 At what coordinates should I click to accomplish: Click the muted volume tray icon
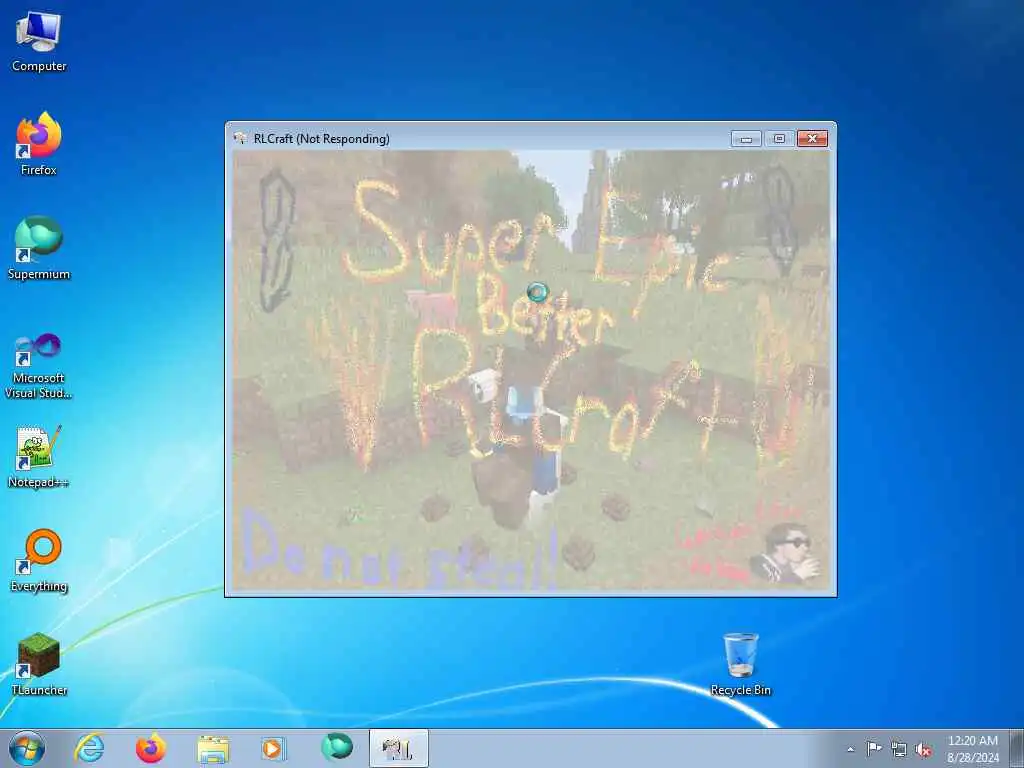click(x=923, y=750)
